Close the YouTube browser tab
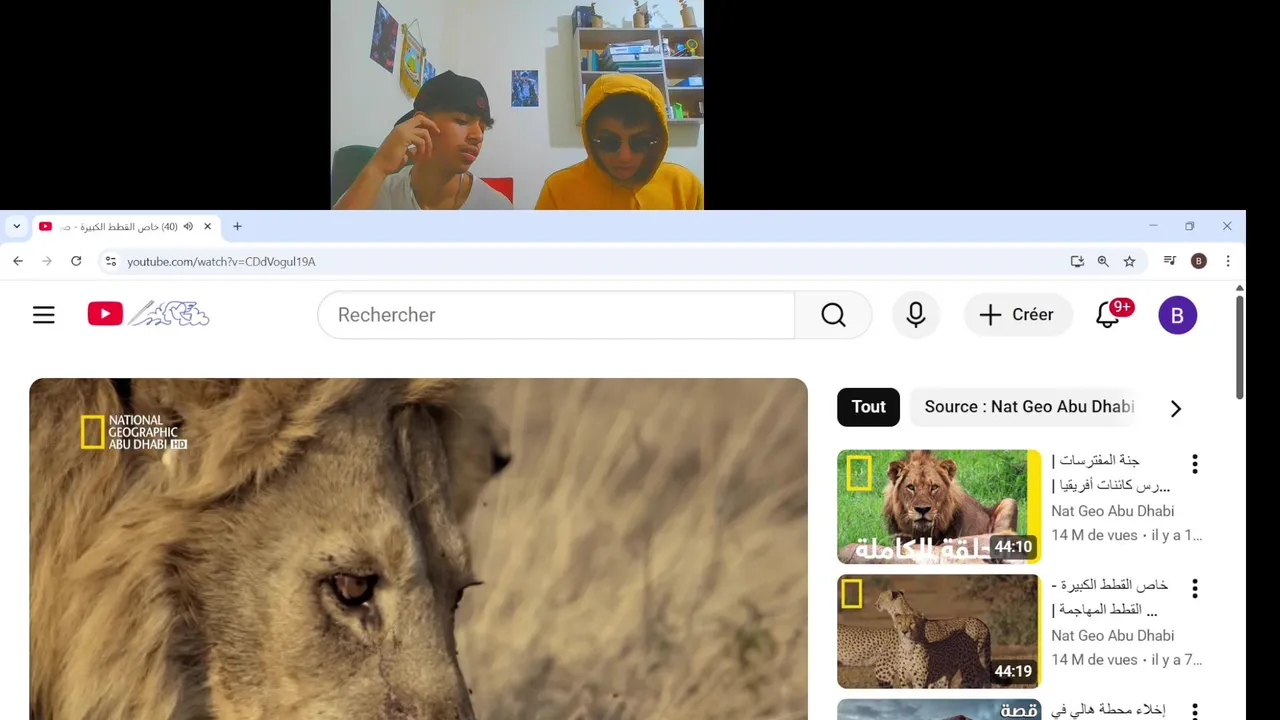1280x720 pixels. click(208, 227)
